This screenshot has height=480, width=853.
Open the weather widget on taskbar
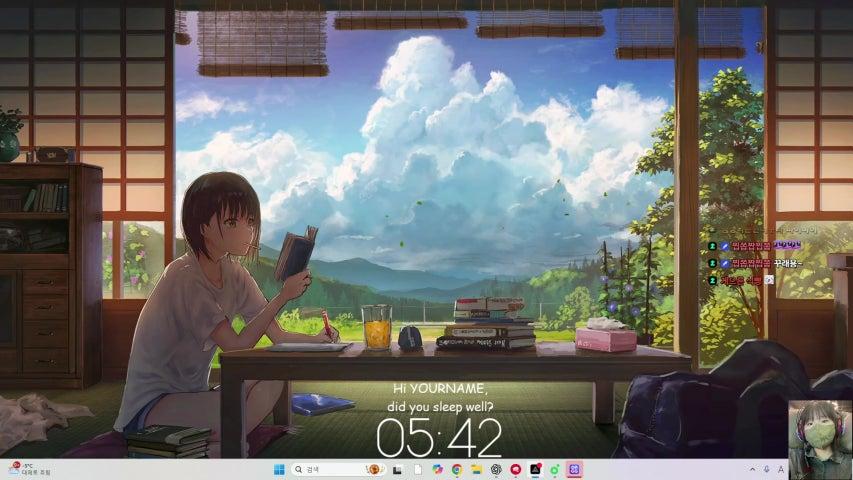[30, 470]
